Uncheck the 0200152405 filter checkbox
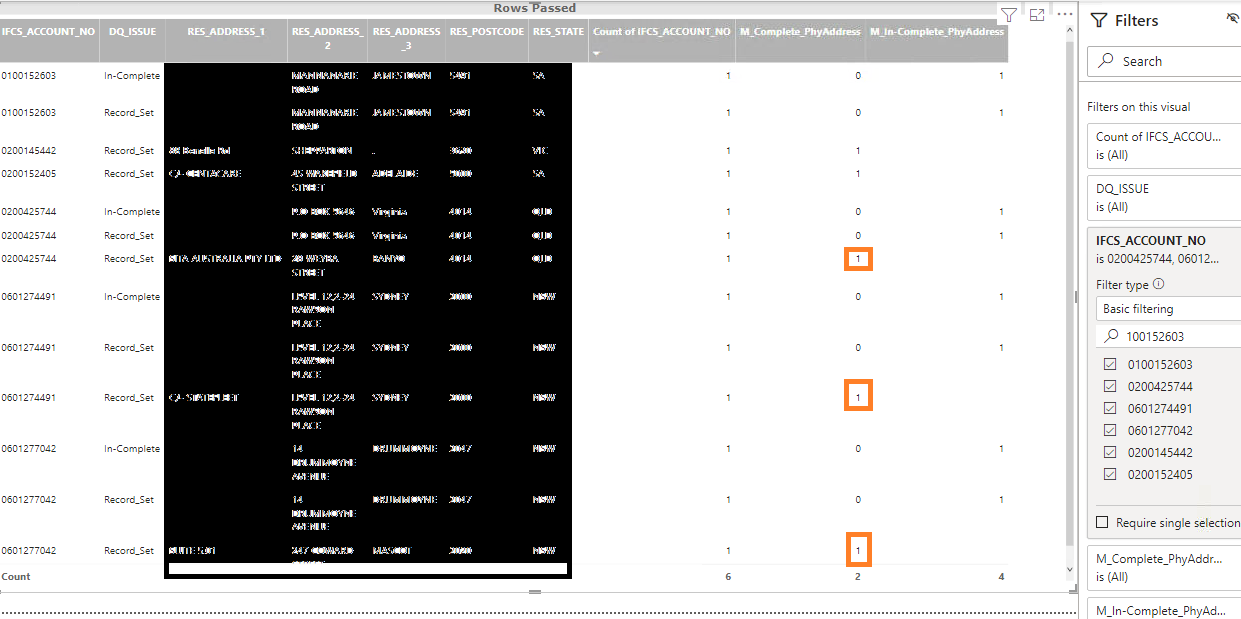 coord(1111,474)
